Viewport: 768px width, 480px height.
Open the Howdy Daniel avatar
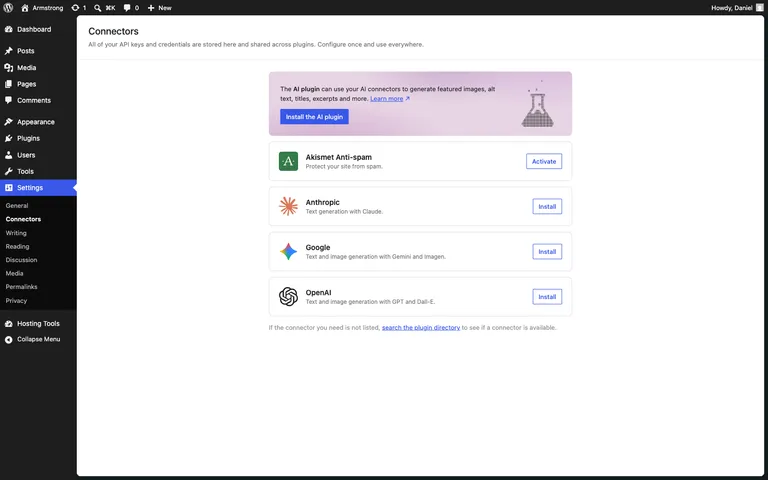pos(760,8)
